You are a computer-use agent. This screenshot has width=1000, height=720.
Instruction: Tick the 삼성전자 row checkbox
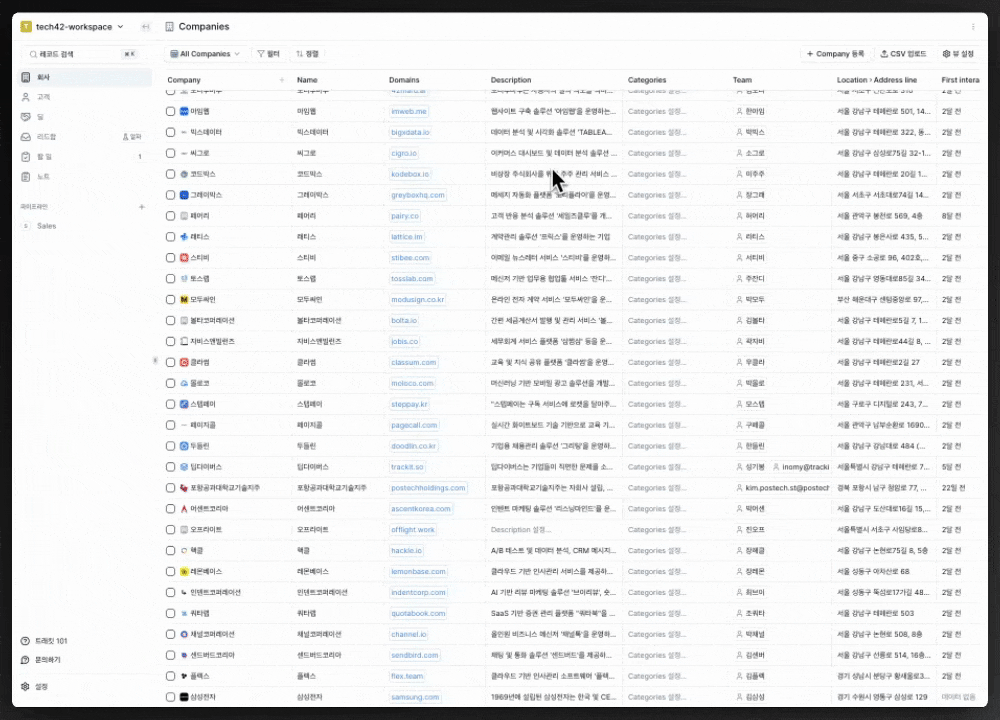pos(170,697)
